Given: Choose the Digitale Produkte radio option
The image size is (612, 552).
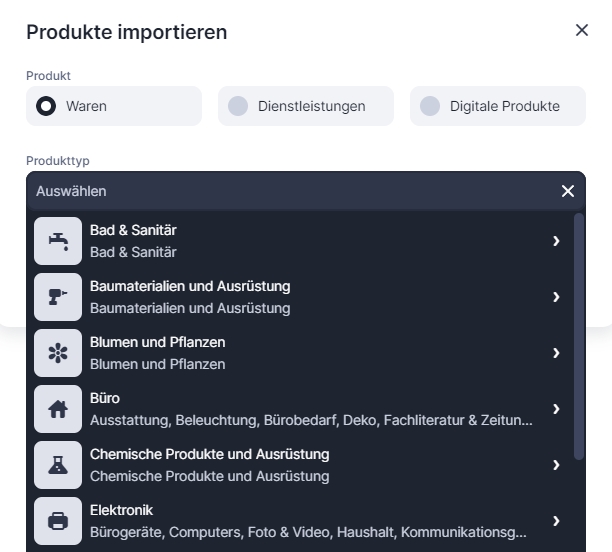Looking at the screenshot, I should (430, 106).
